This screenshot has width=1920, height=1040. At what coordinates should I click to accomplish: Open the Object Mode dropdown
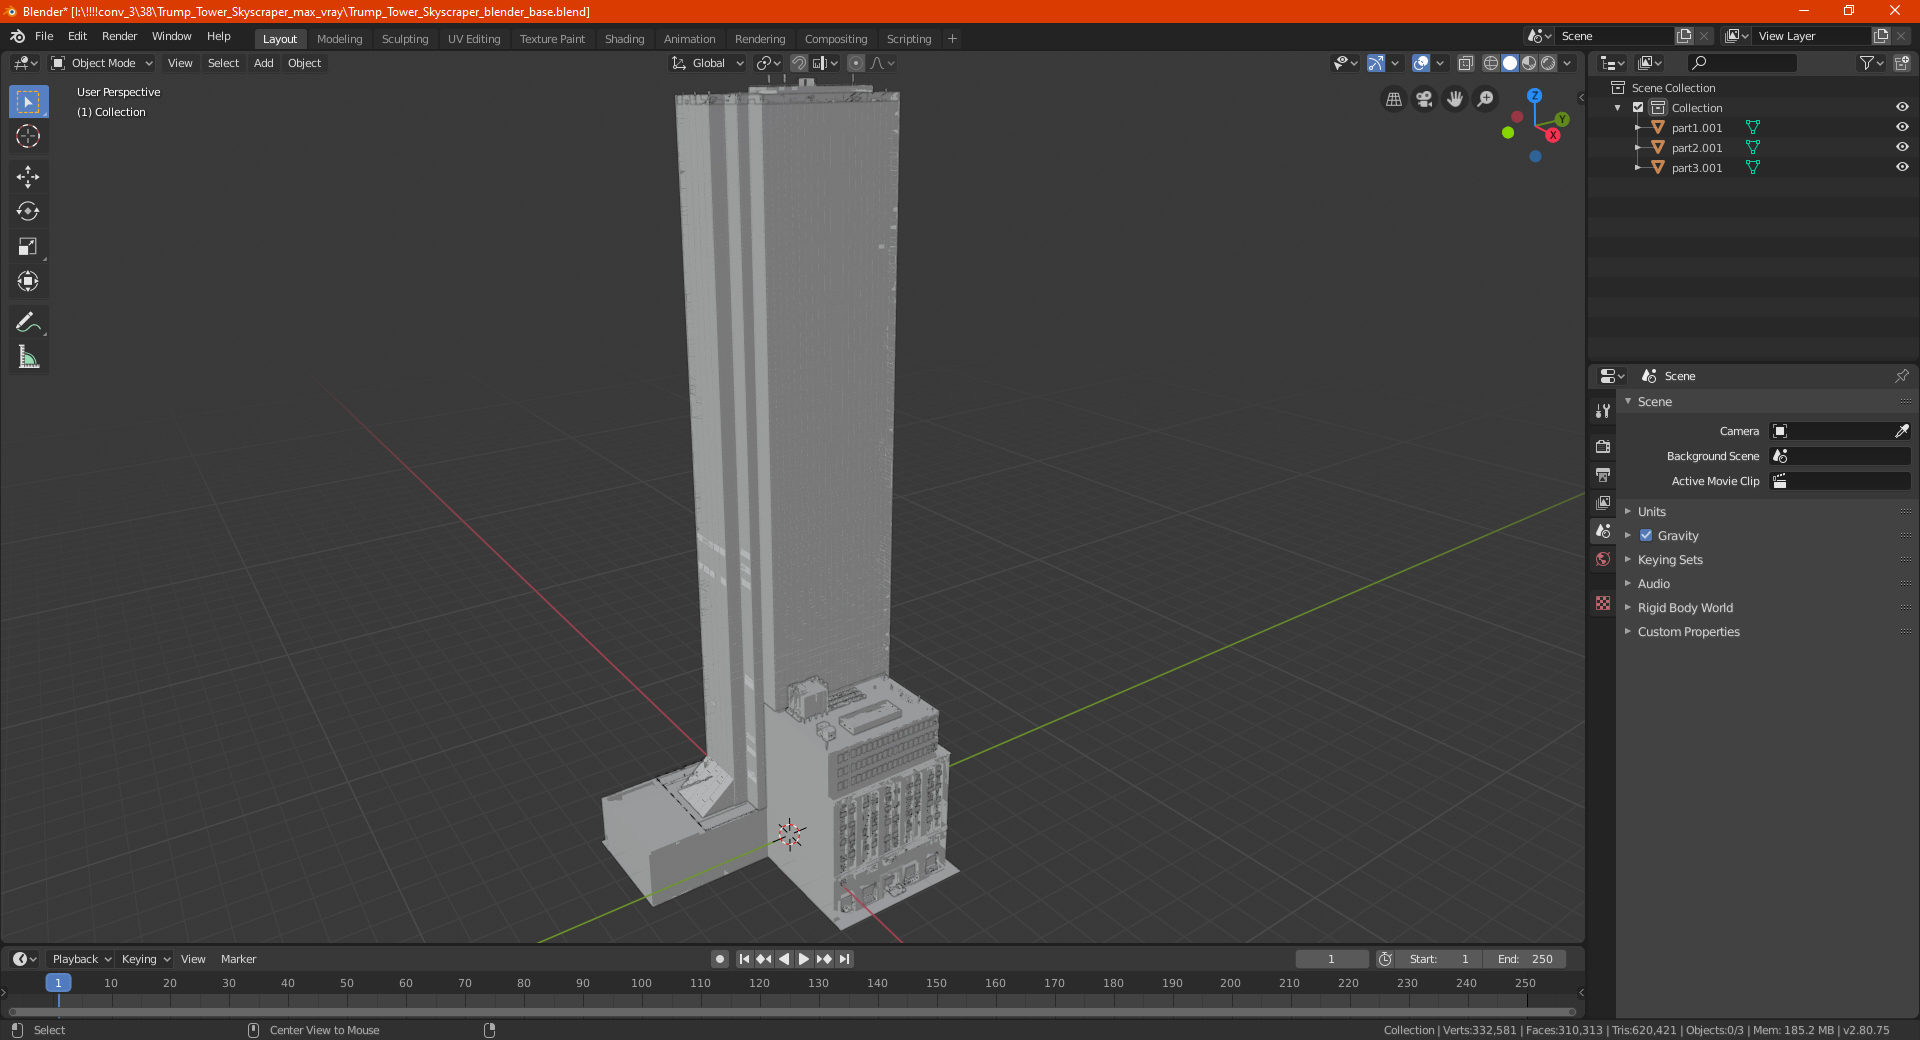pos(102,63)
